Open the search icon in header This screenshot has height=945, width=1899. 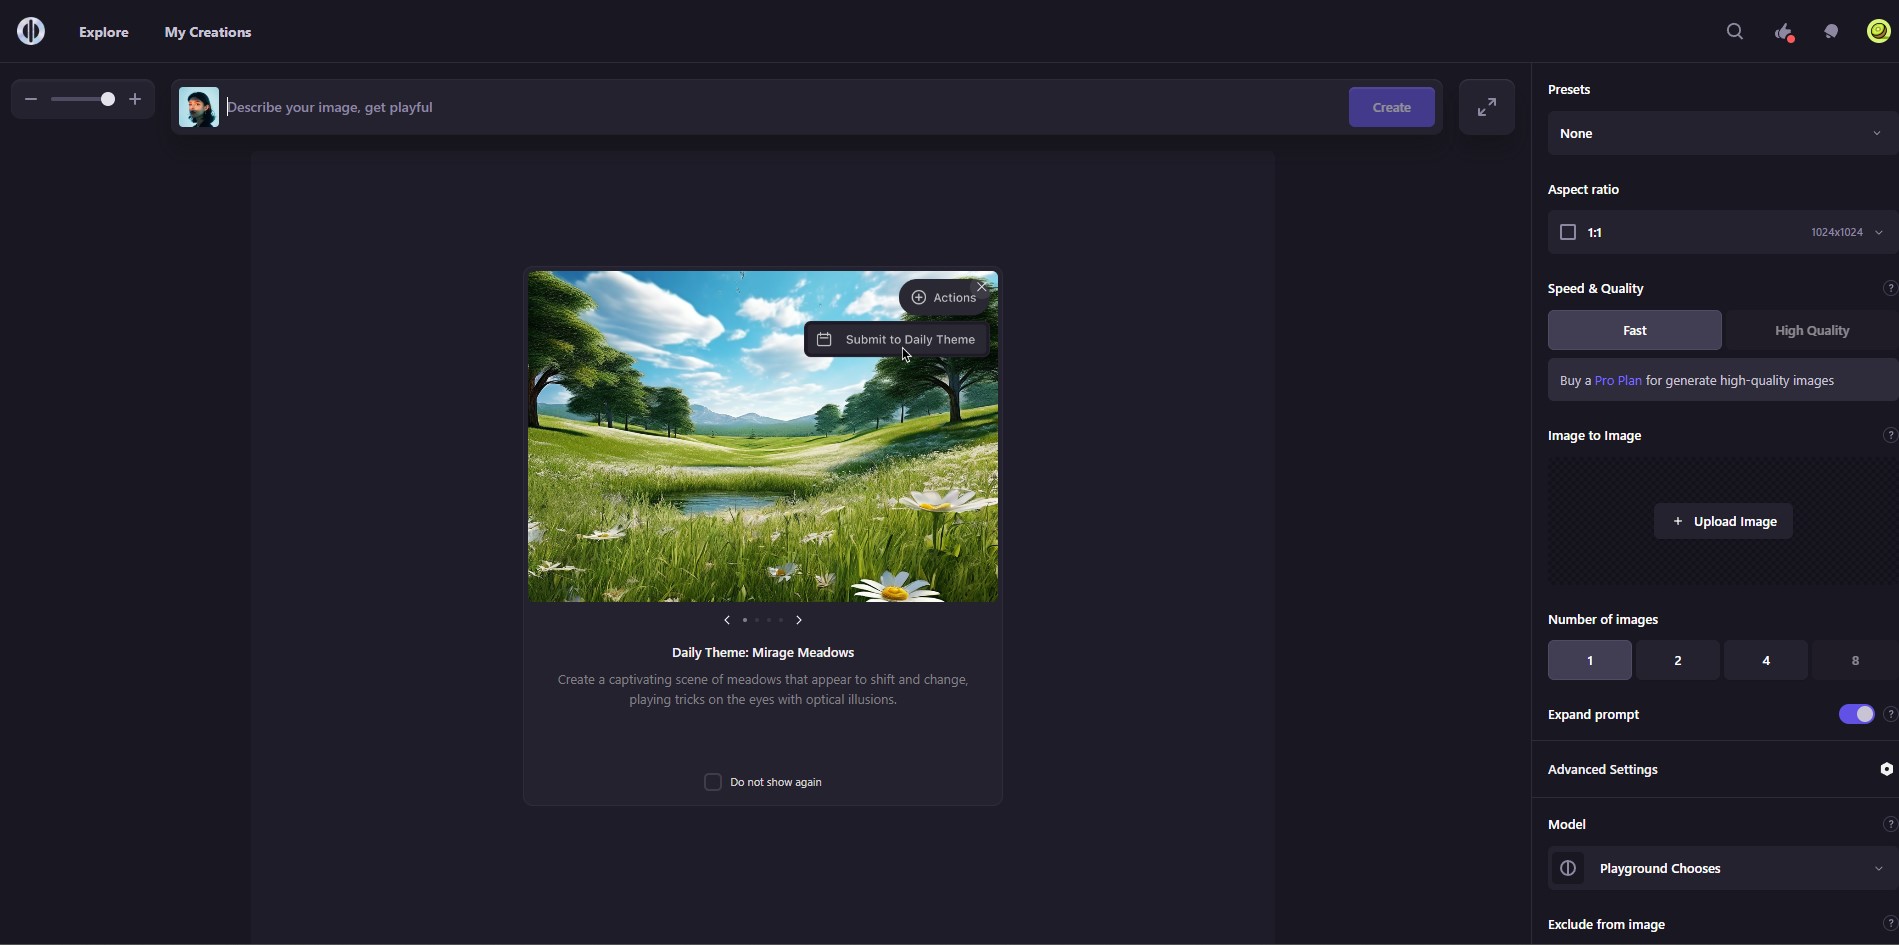[1735, 32]
